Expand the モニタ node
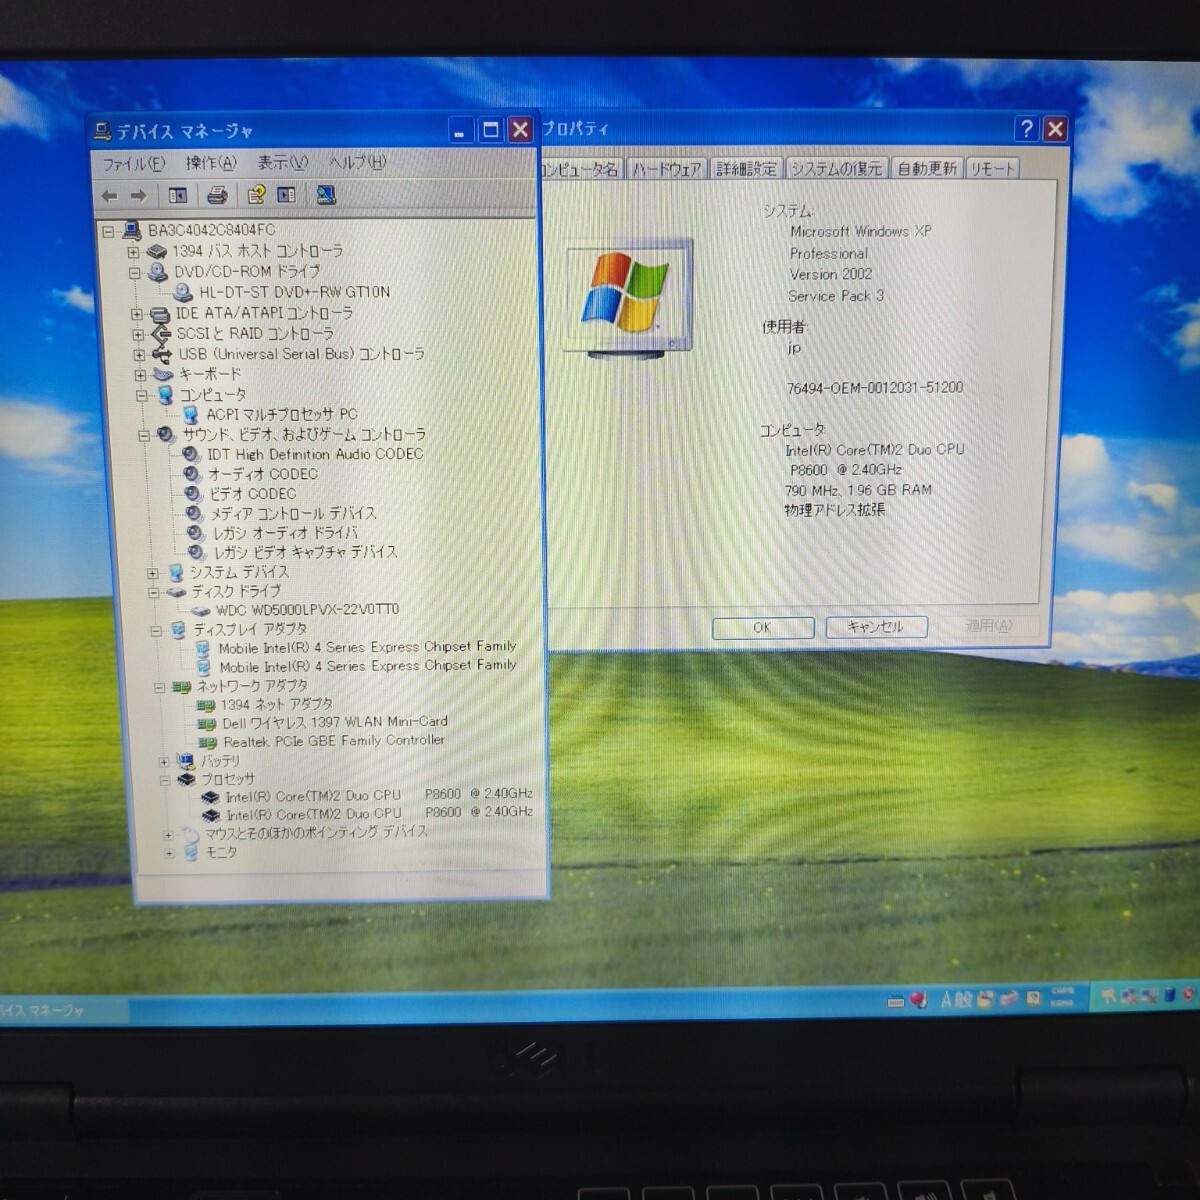The image size is (1200, 1200). (x=169, y=854)
